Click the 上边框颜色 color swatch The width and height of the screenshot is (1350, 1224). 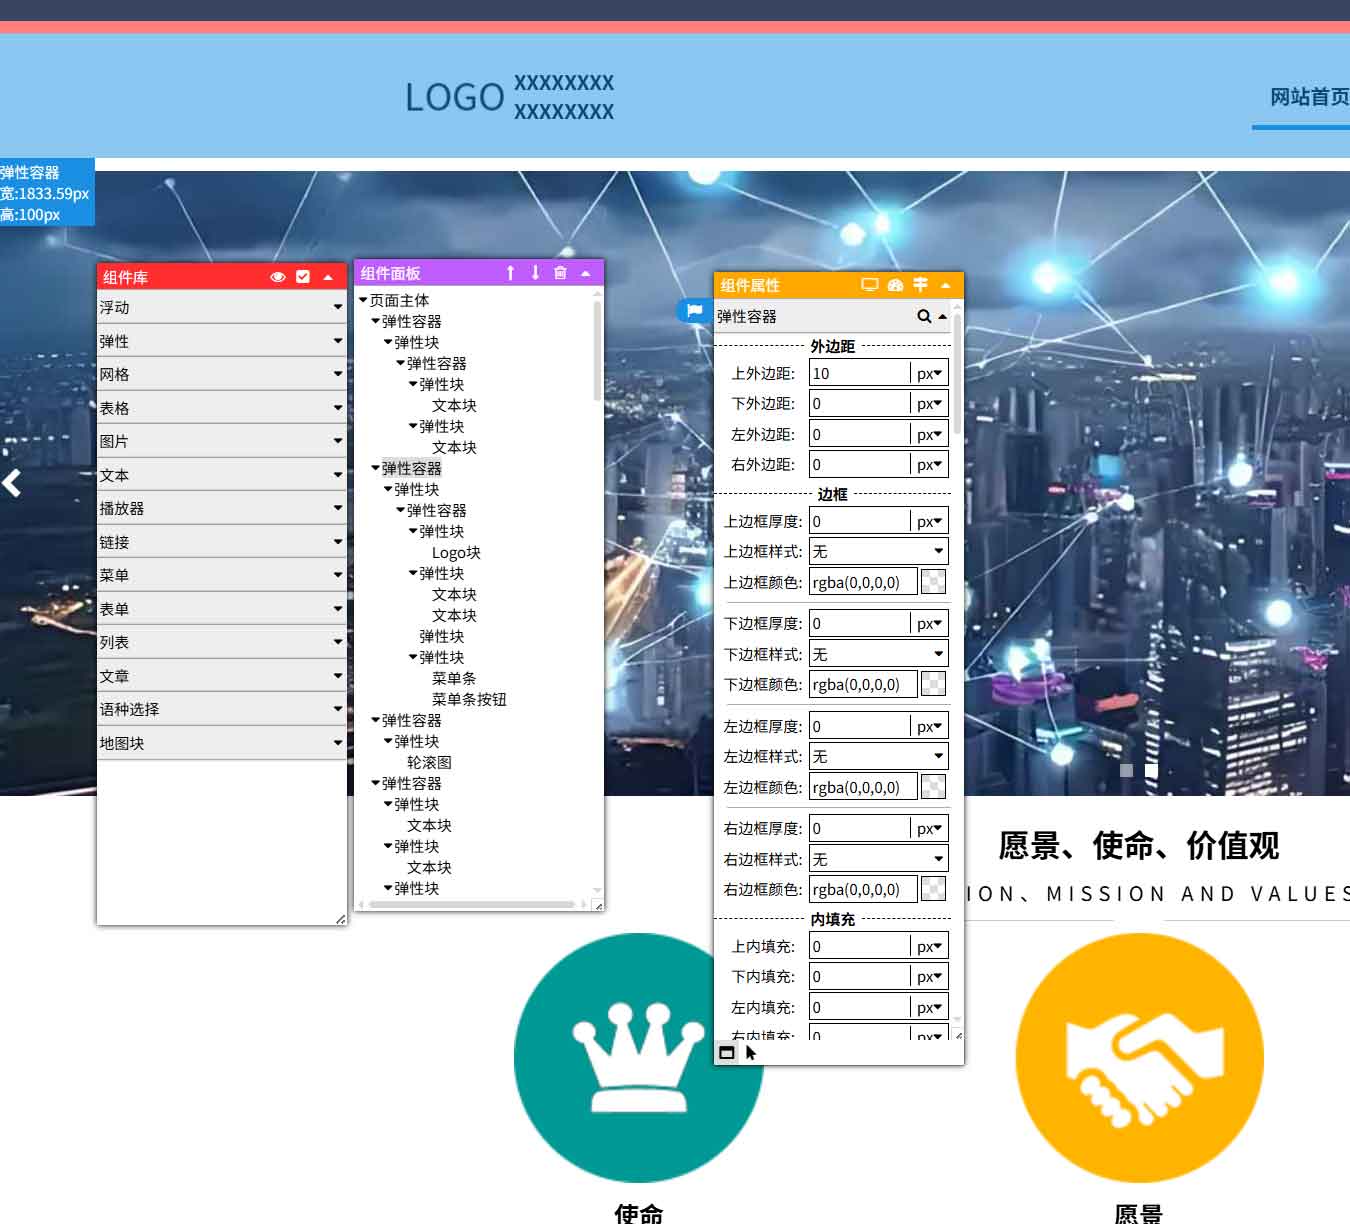click(x=933, y=582)
